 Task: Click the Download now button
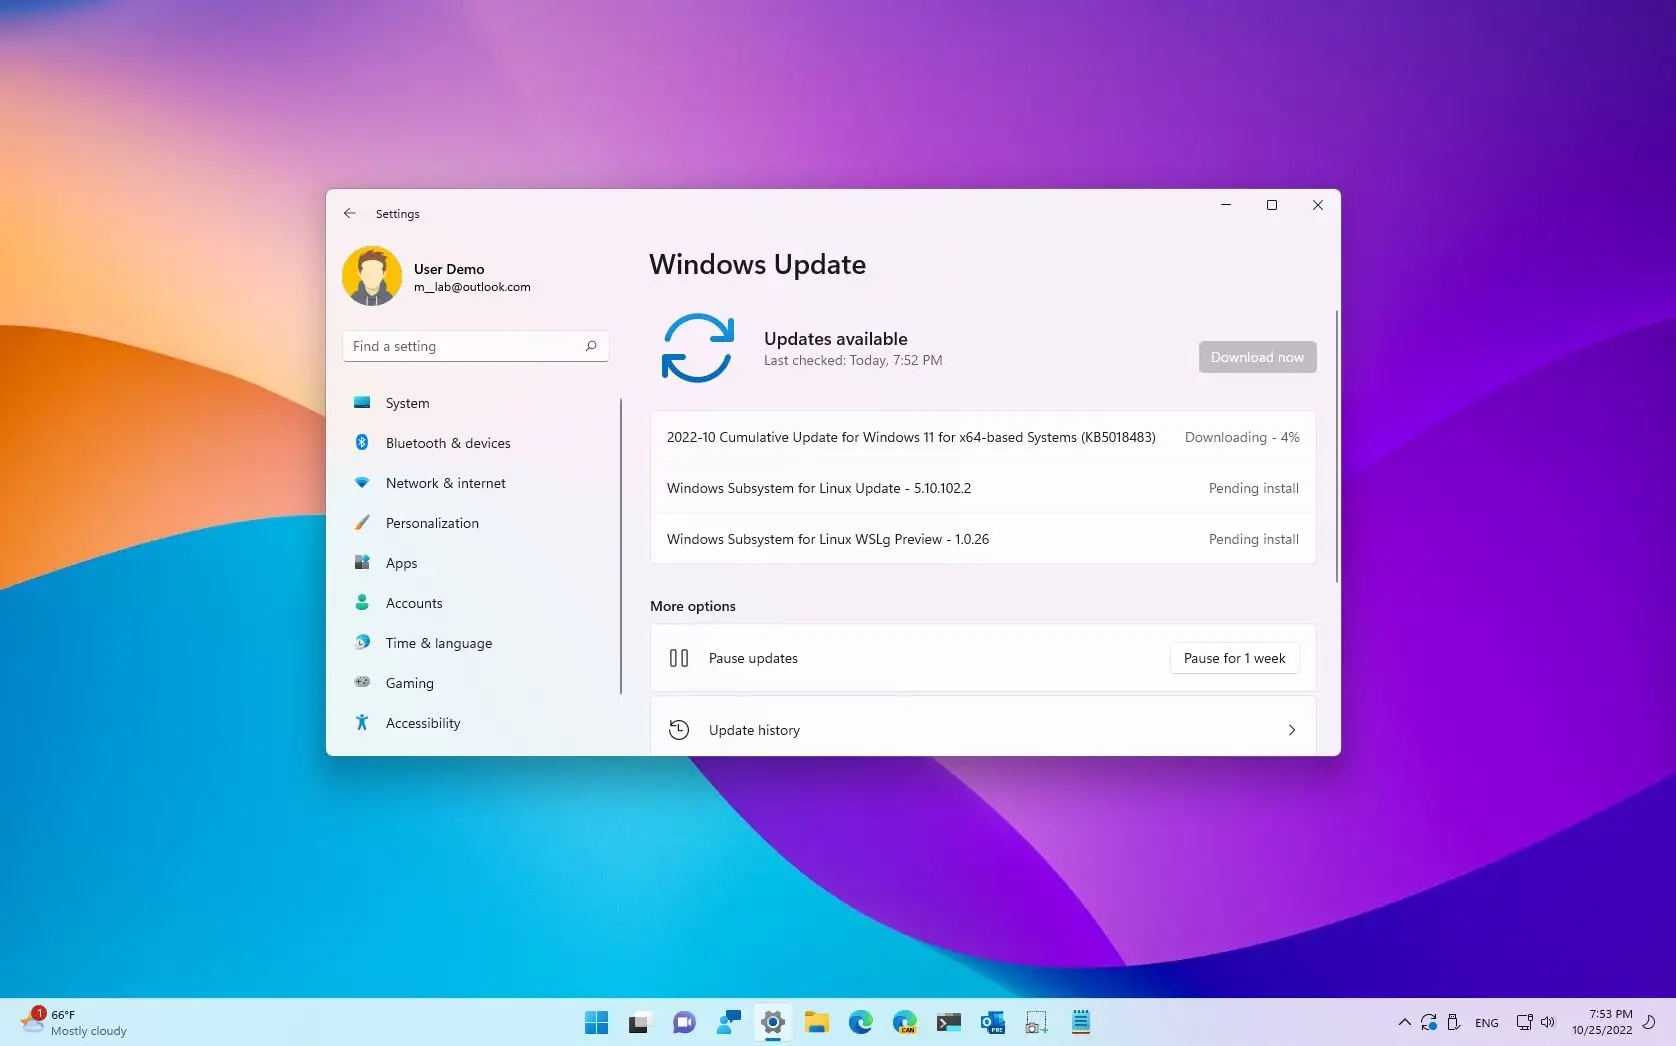coord(1256,357)
